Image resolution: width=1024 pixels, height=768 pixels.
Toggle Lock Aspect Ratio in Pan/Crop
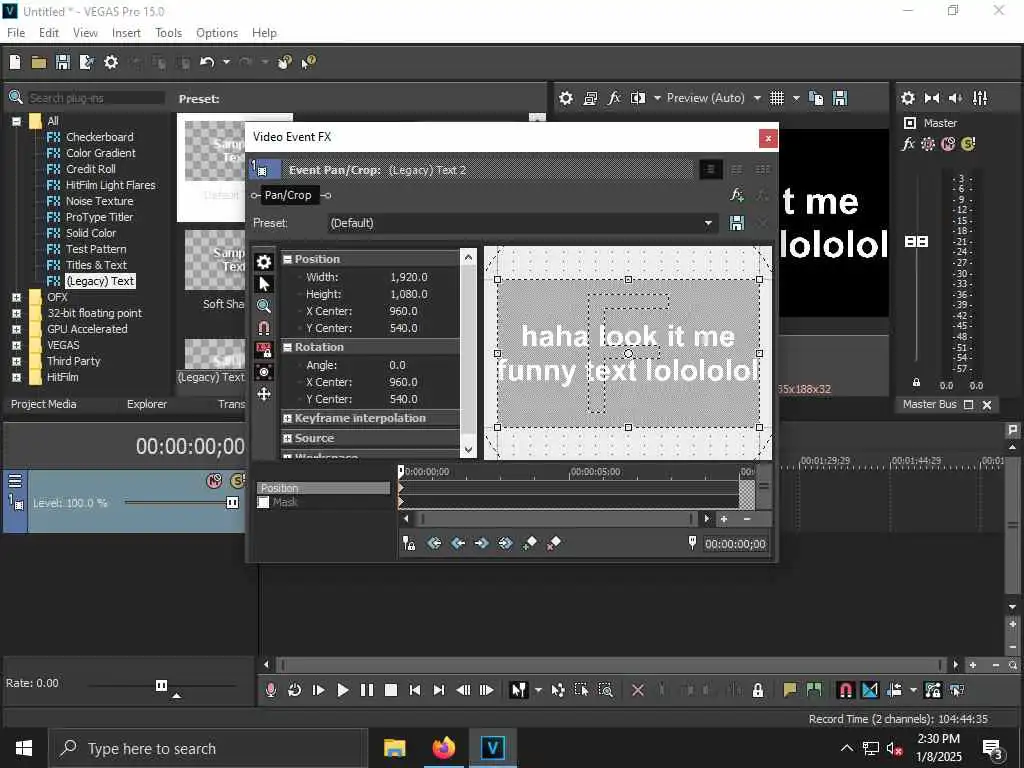[x=264, y=350]
